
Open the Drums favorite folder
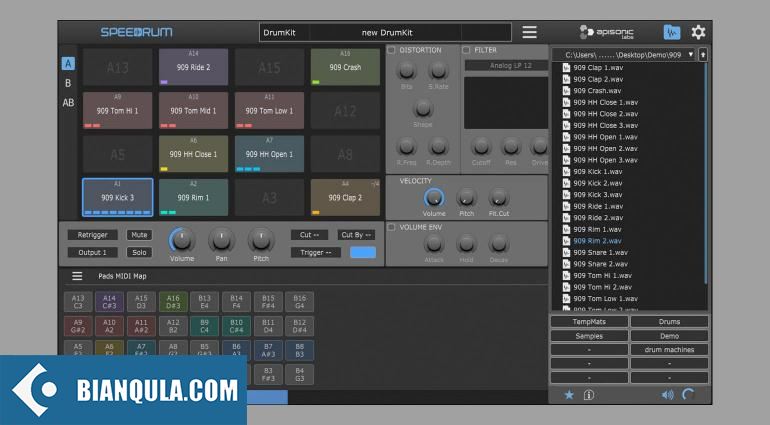669,322
